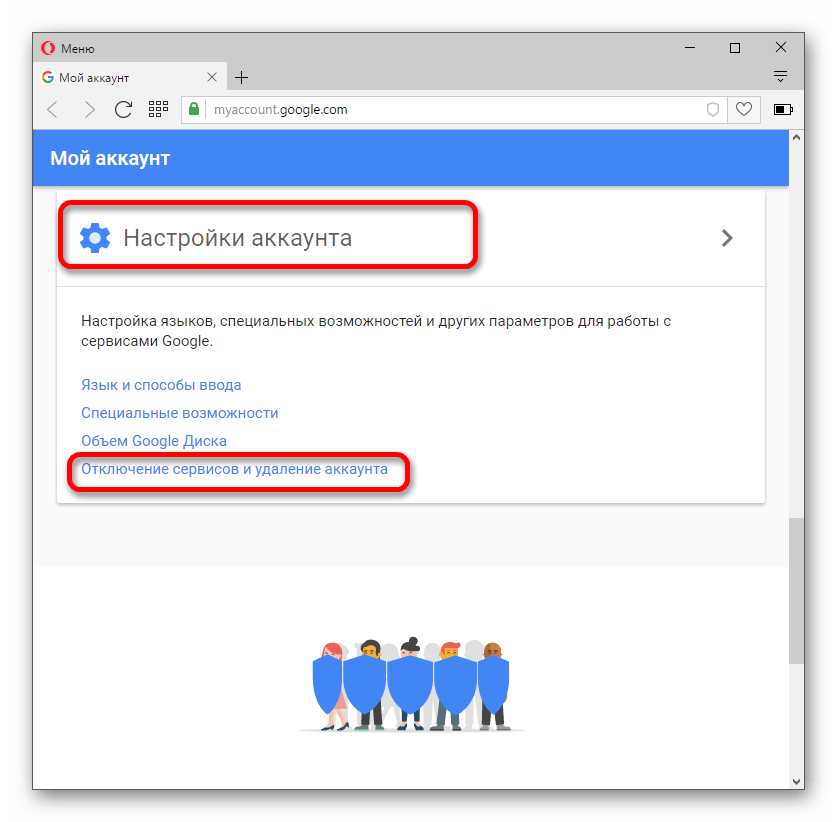This screenshot has width=837, height=822.
Task: Open a new tab with plus button
Action: (x=241, y=77)
